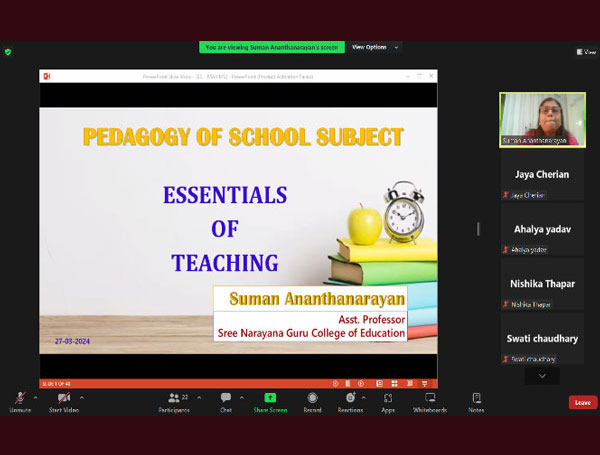Click slide show view icon in status bar
The height and width of the screenshot is (455, 600).
(x=424, y=383)
